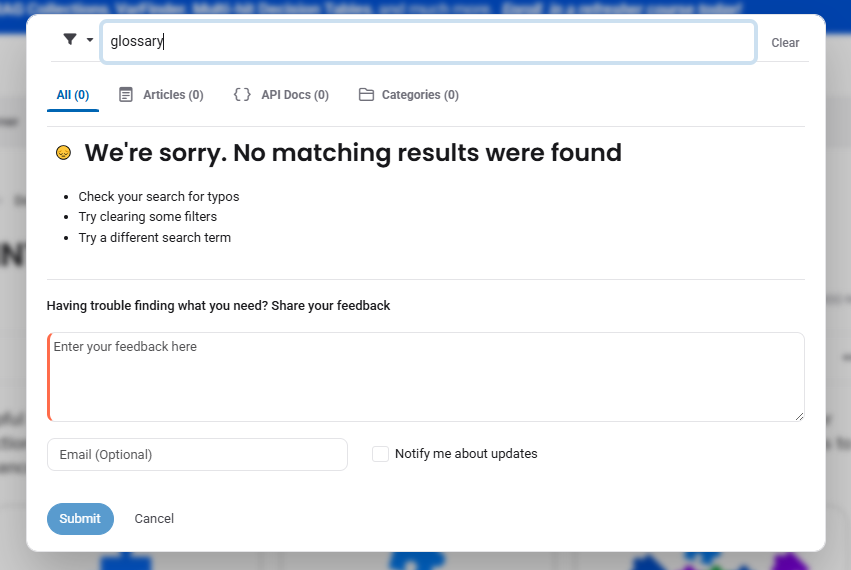Open the Categories (0) tab
851x570 pixels.
(409, 95)
